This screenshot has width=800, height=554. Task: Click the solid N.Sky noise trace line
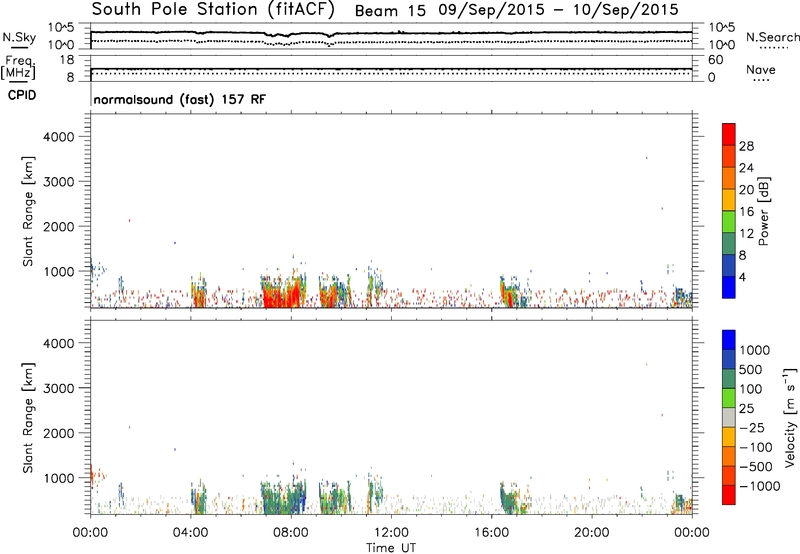[391, 33]
